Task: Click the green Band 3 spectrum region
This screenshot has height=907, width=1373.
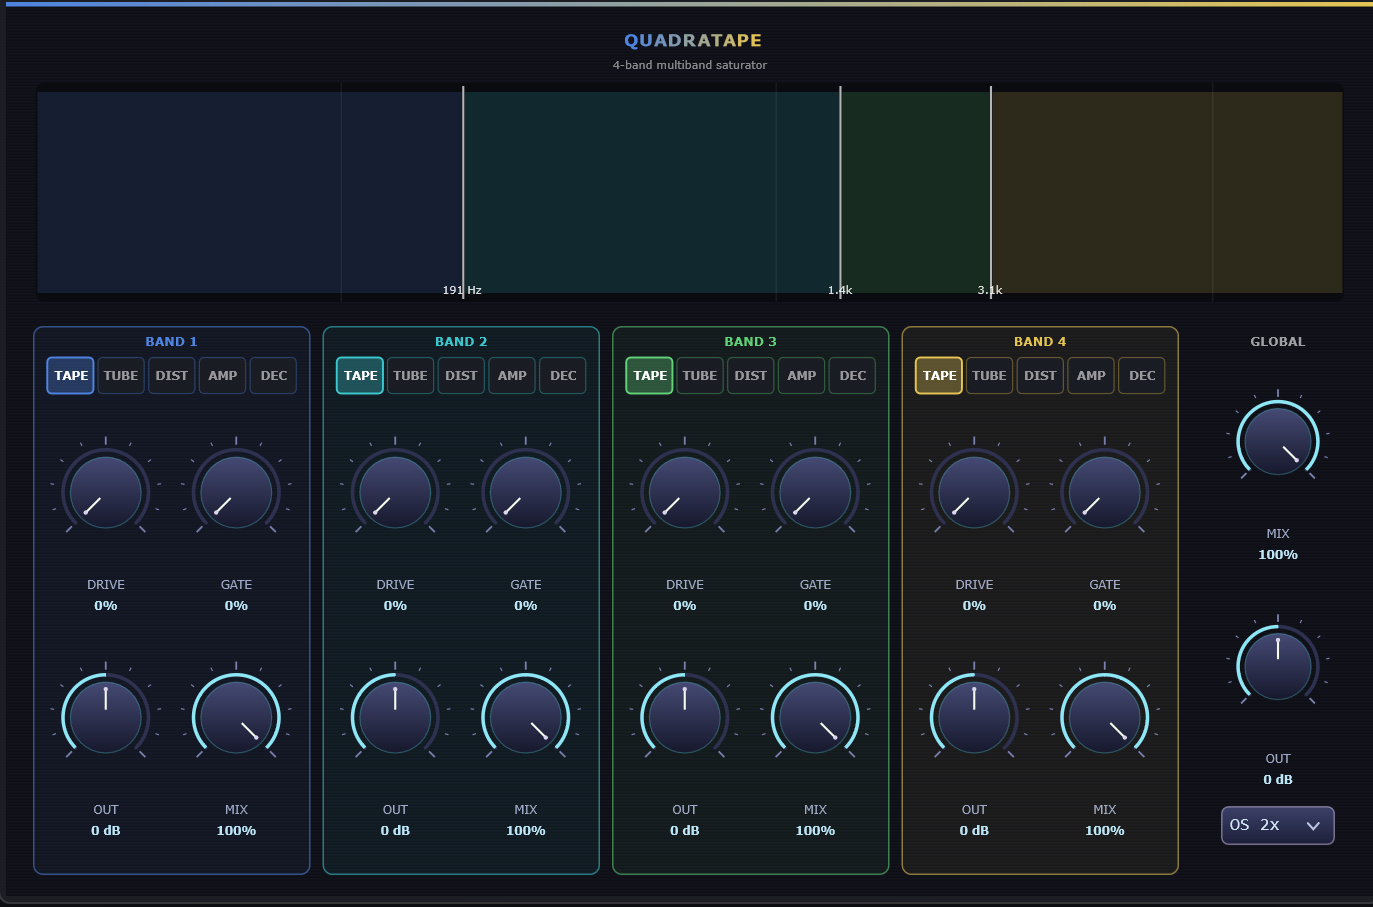Action: point(915,192)
